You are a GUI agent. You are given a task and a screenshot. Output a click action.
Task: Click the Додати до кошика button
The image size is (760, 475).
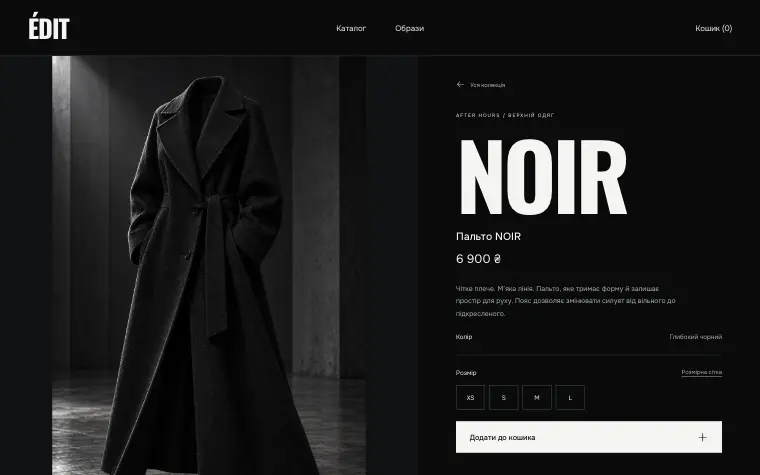tap(588, 437)
